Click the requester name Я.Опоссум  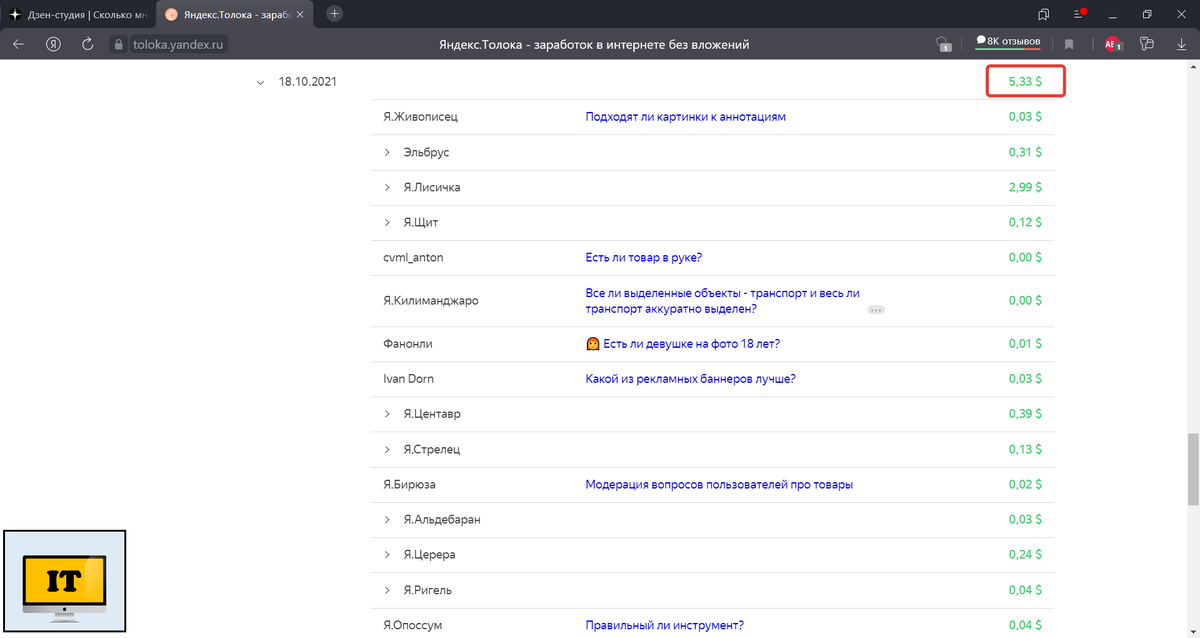414,626
